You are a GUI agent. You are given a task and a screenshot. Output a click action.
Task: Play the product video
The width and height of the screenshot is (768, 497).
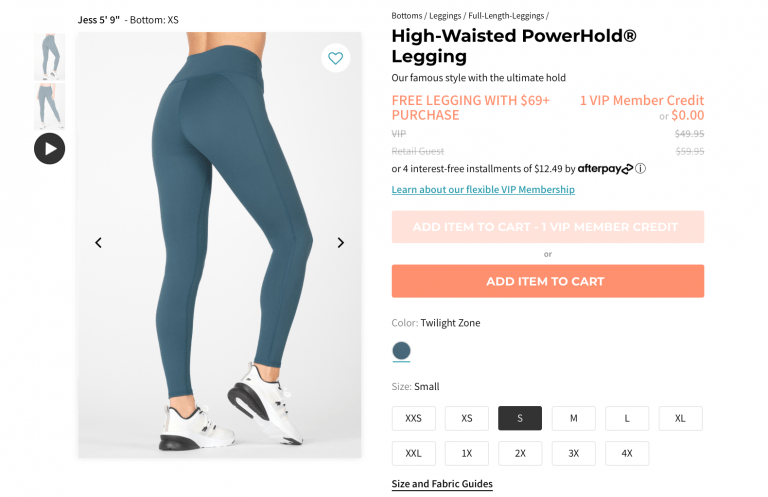49,149
